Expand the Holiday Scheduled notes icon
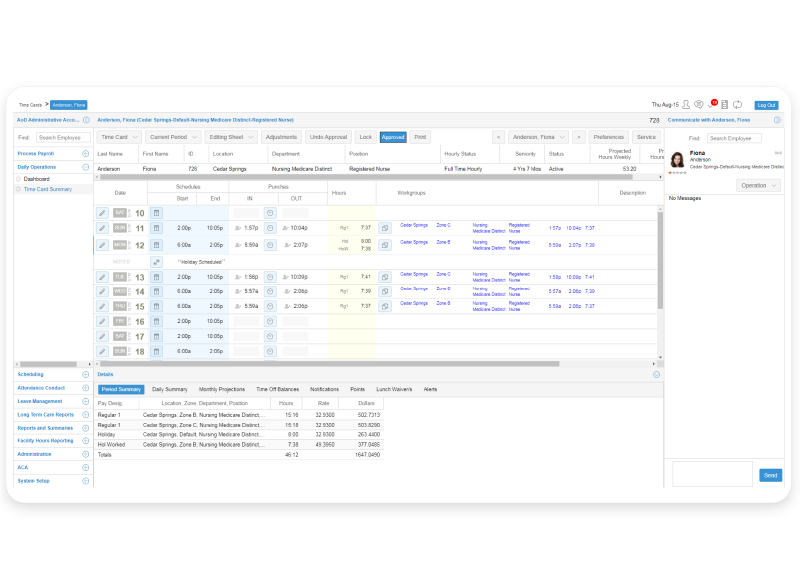The width and height of the screenshot is (800, 576). [x=156, y=260]
